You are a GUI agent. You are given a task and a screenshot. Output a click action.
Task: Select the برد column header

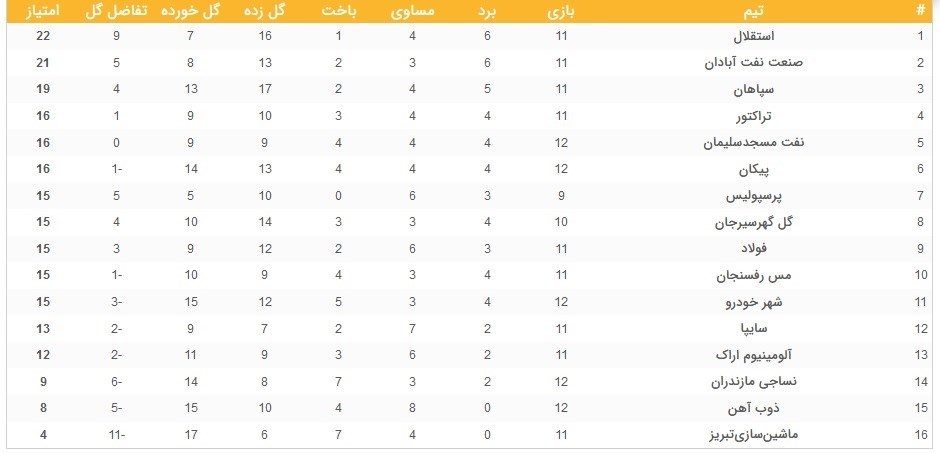pos(486,13)
